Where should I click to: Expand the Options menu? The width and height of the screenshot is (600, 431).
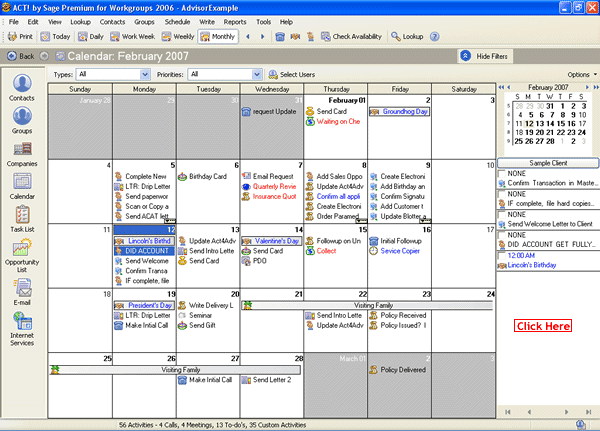point(582,75)
